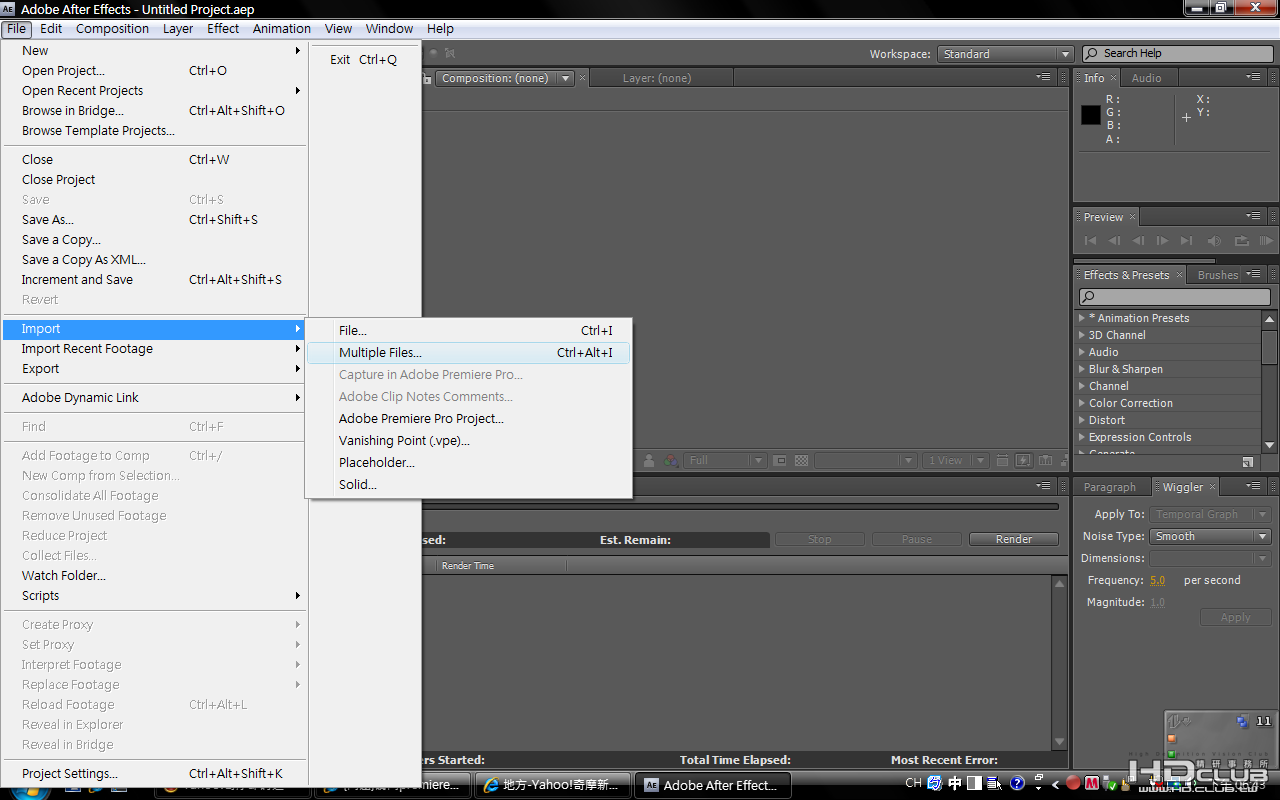Click Show Channel RGB icon in viewer
Screen dimensions: 1280x800
tap(670, 461)
